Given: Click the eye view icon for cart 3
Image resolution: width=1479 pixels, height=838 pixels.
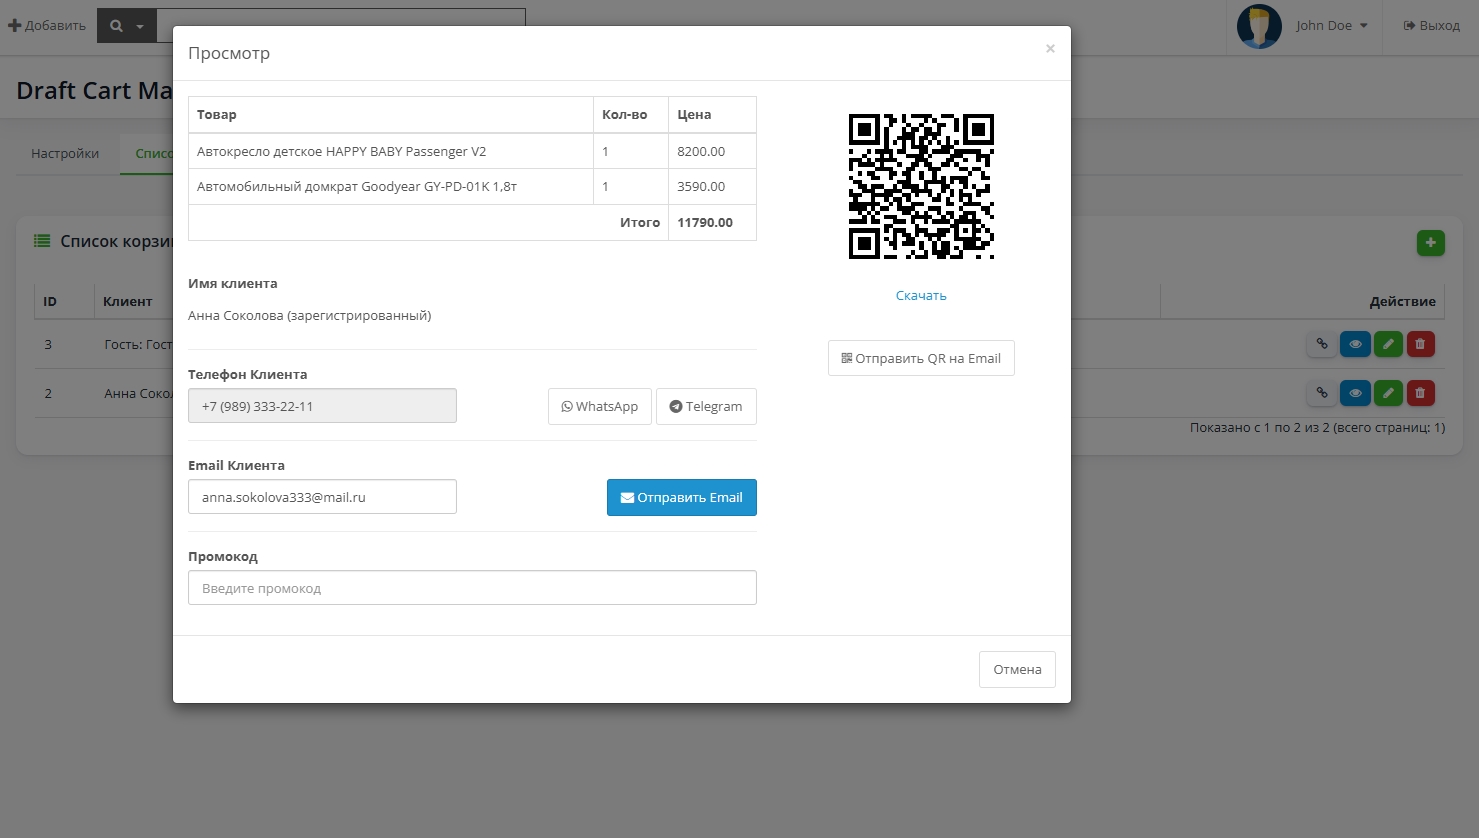Looking at the screenshot, I should 1355,344.
